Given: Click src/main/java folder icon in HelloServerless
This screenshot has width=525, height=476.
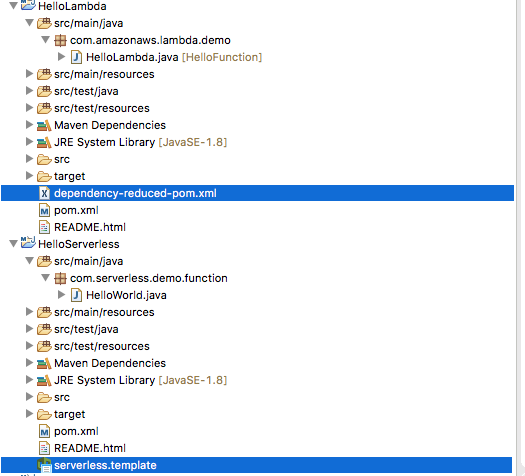Looking at the screenshot, I should tap(44, 261).
